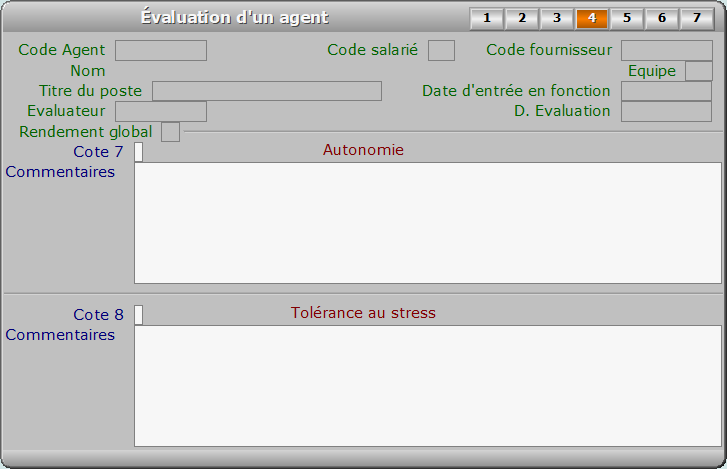Click the Equipe field

(699, 71)
